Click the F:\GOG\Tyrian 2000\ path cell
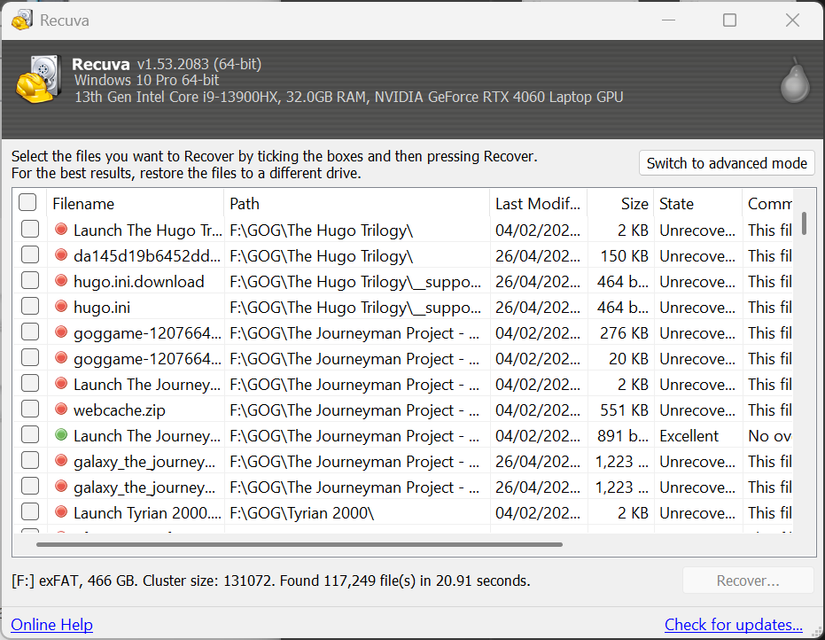This screenshot has height=640, width=825. point(302,513)
